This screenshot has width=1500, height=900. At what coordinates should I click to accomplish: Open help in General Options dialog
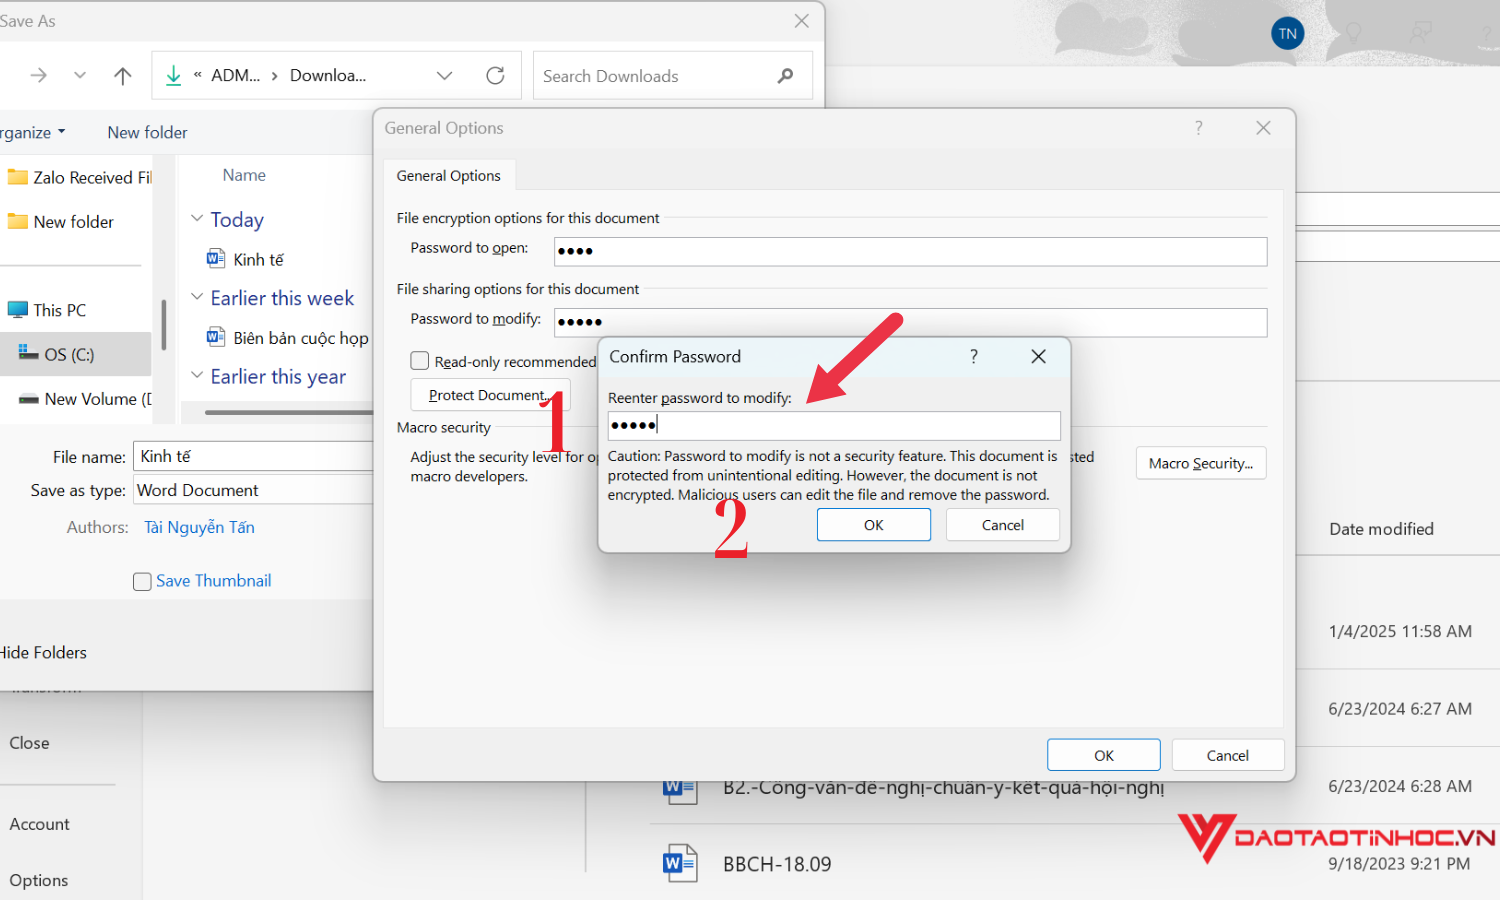tap(1199, 128)
